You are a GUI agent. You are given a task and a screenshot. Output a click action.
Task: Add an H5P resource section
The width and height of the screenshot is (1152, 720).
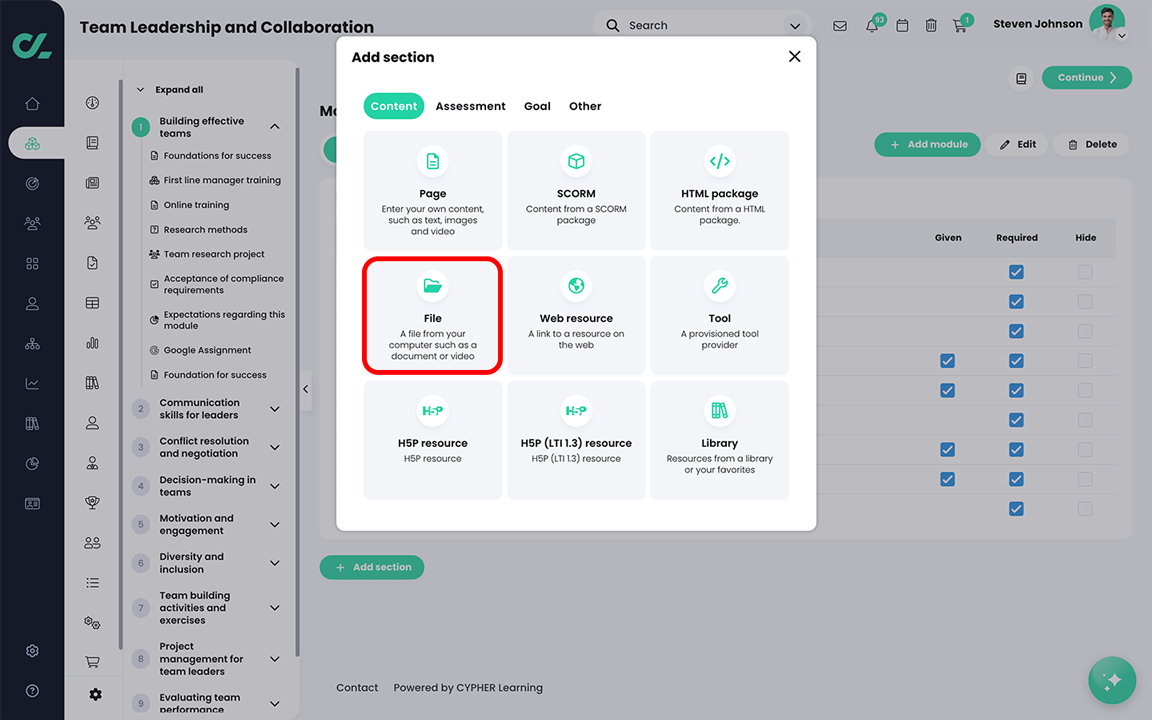[432, 440]
